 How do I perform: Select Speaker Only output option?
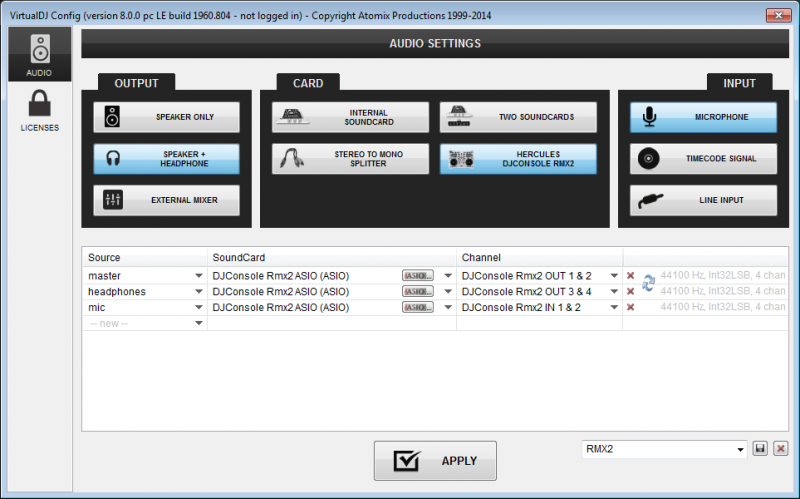167,117
